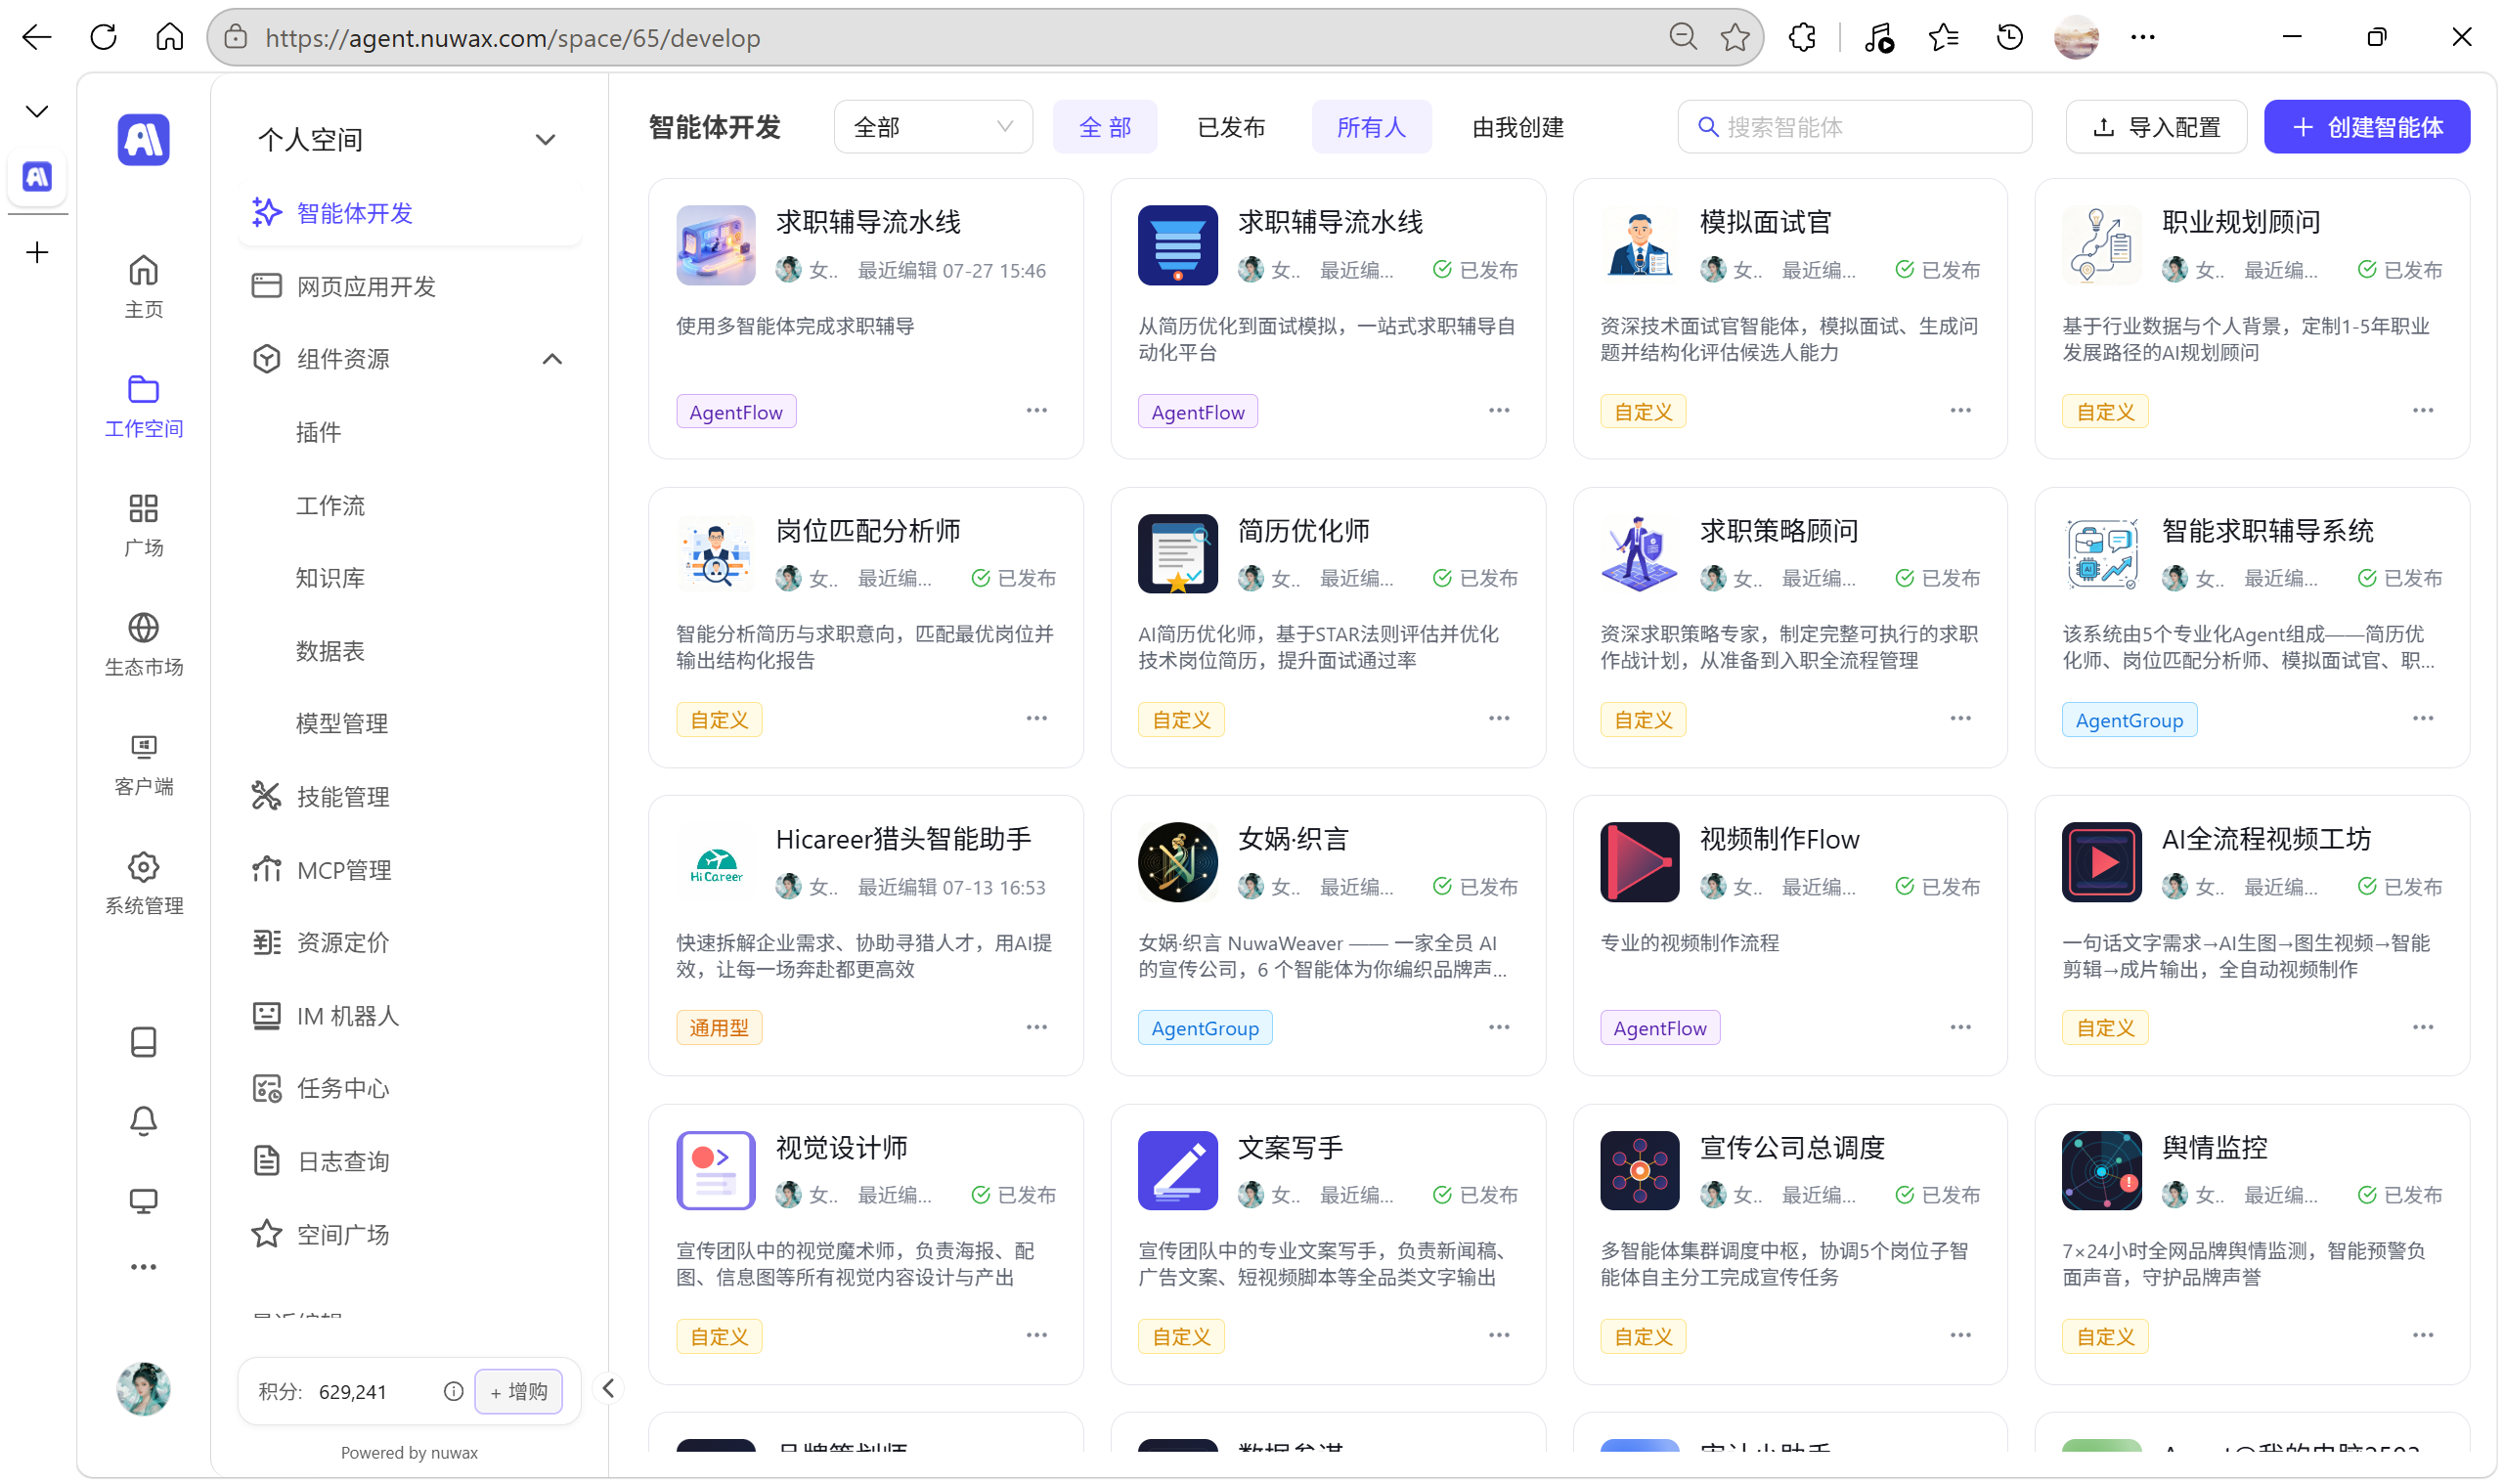Click the document book icon in sidebar

pos(143,1042)
